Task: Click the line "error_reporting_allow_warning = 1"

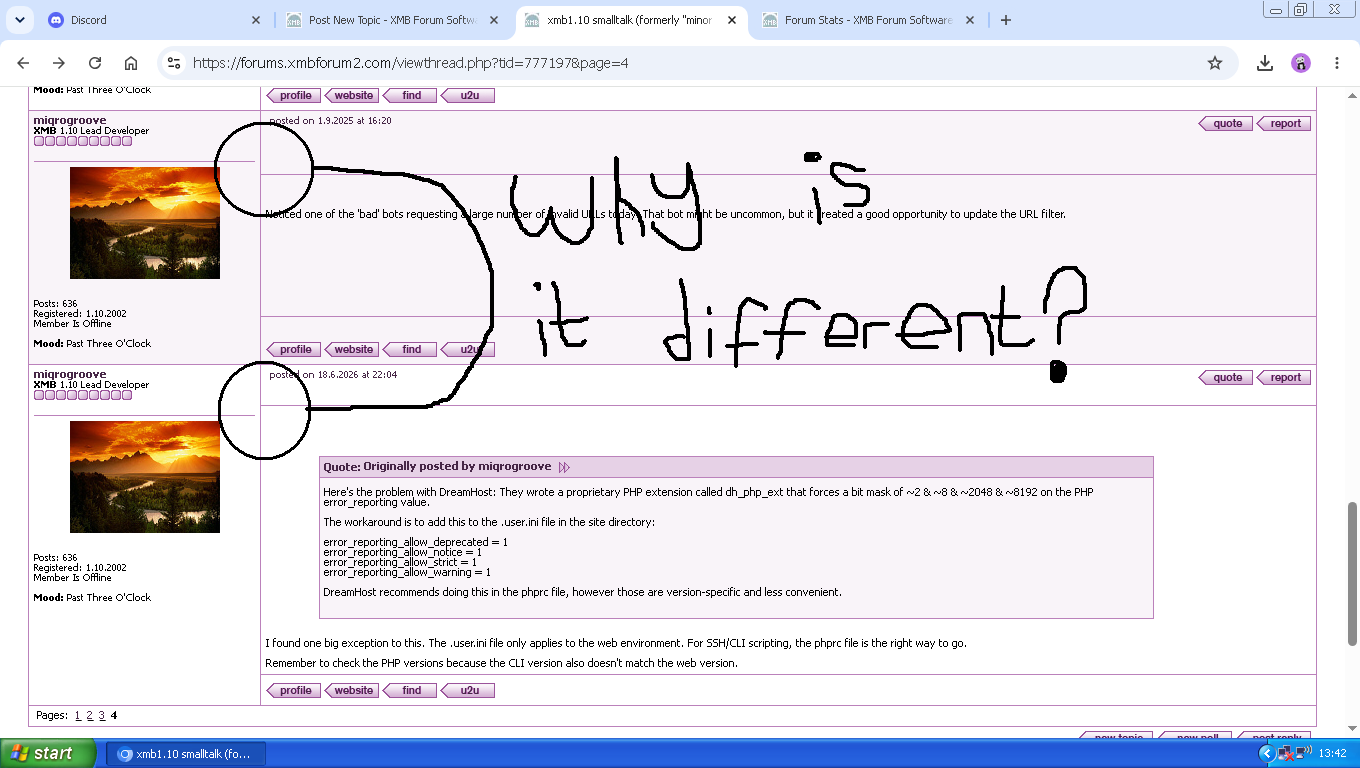Action: coord(407,572)
